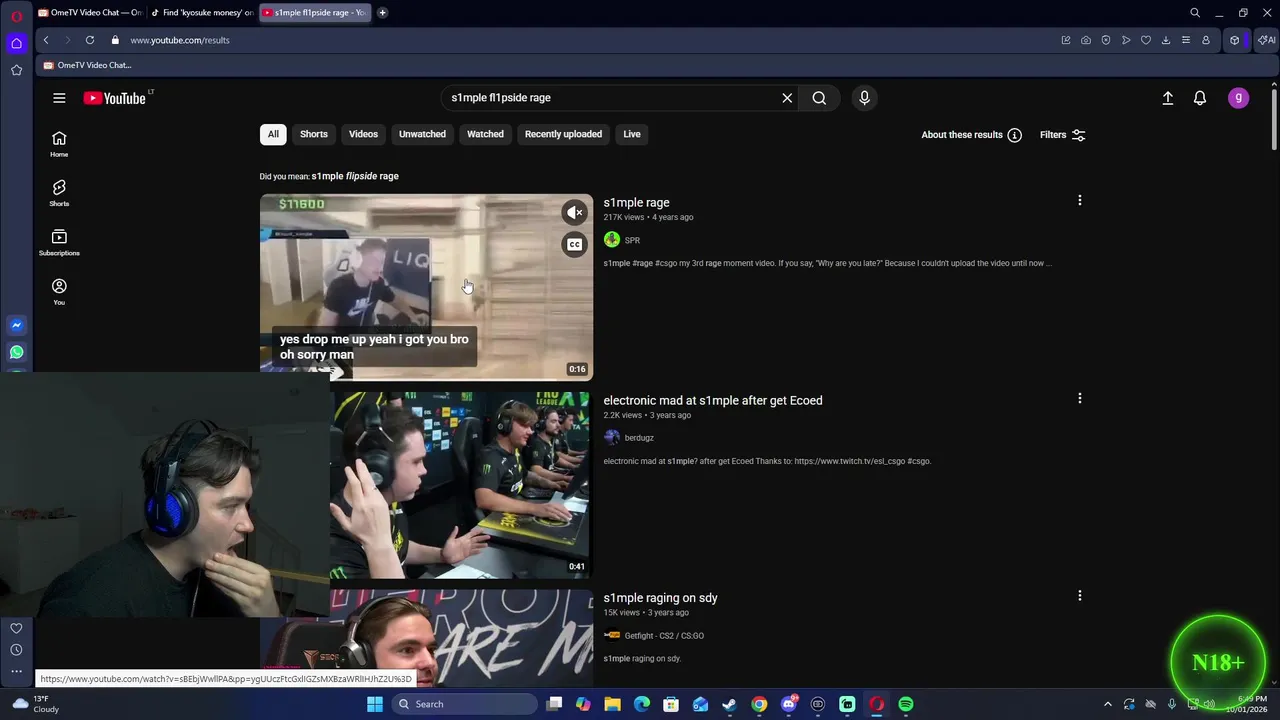Play the s1mple rage video thumbnail
Image resolution: width=1280 pixels, height=720 pixels.
(x=426, y=287)
